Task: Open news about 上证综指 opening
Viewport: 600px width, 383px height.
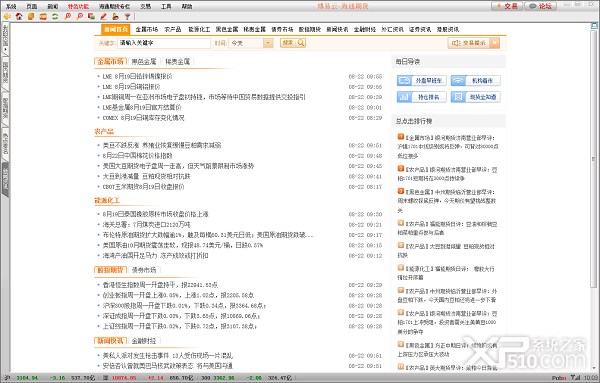Action: tap(179, 326)
